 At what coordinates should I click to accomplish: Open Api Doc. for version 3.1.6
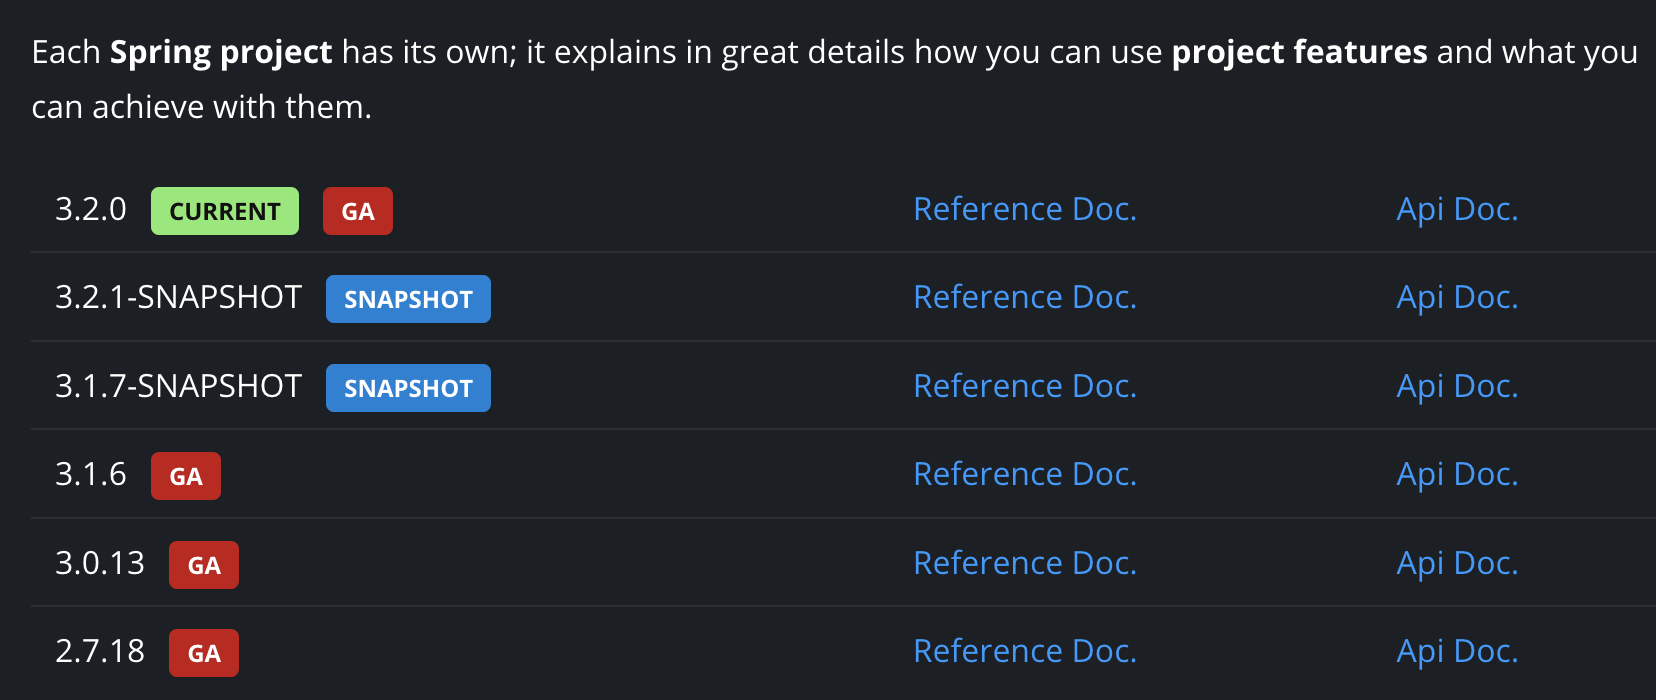(1457, 474)
